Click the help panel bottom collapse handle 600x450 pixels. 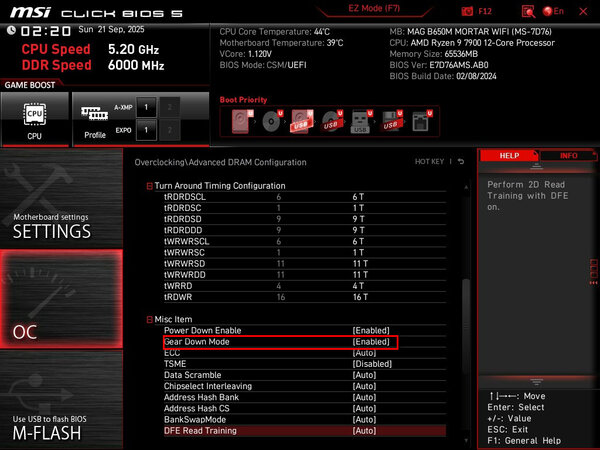pos(536,382)
